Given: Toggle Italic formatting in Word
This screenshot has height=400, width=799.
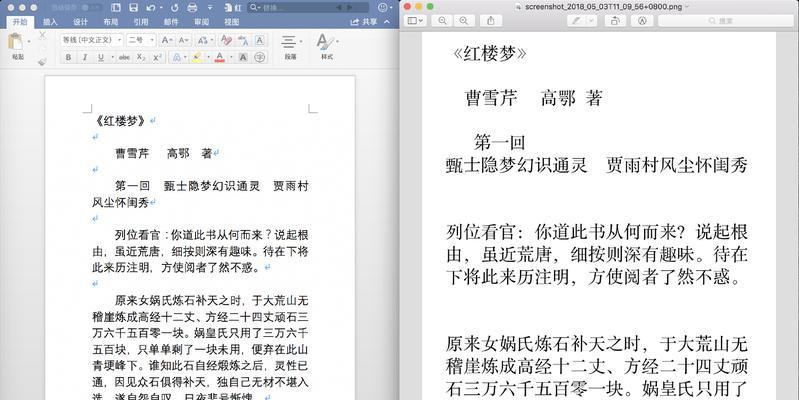Looking at the screenshot, I should pyautogui.click(x=84, y=58).
